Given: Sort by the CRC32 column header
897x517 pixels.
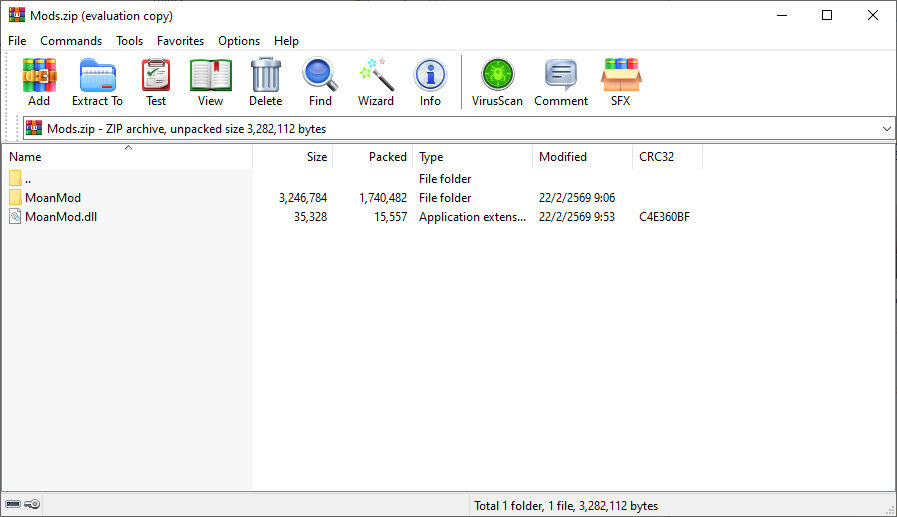Looking at the screenshot, I should (x=667, y=157).
